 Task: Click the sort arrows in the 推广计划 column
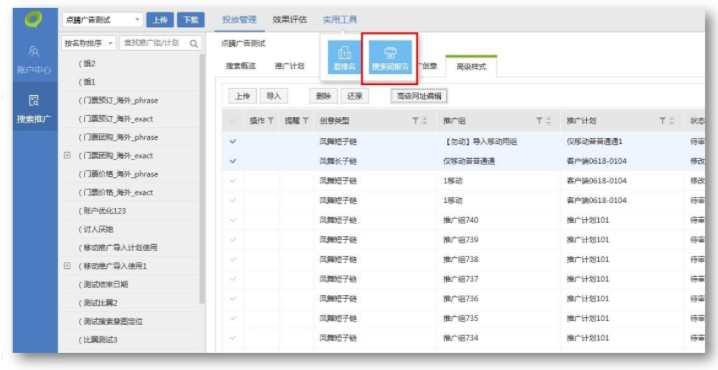(x=671, y=121)
